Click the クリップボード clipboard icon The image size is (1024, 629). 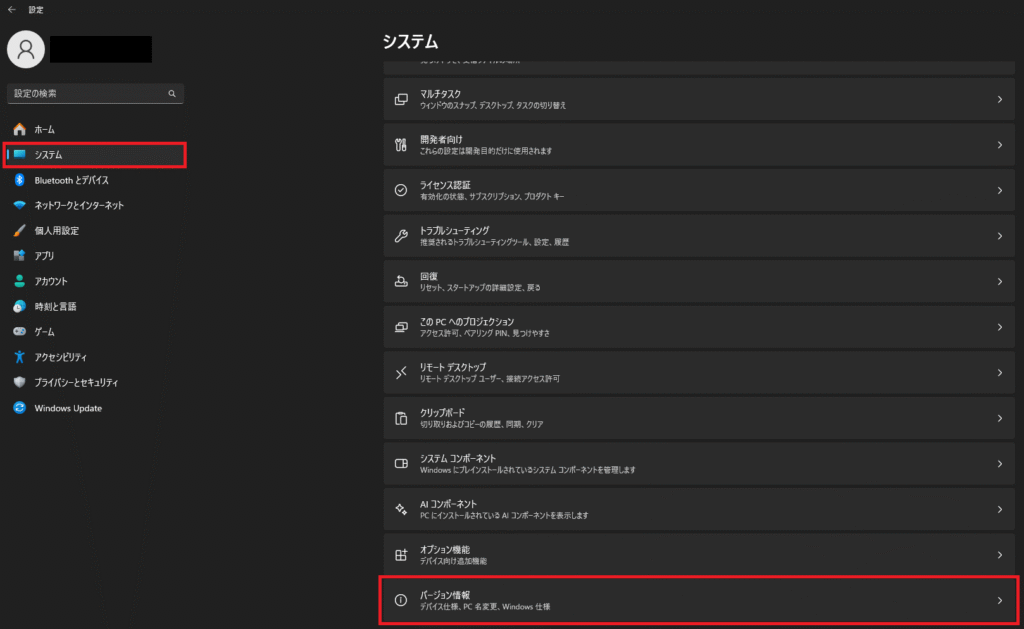[x=401, y=418]
